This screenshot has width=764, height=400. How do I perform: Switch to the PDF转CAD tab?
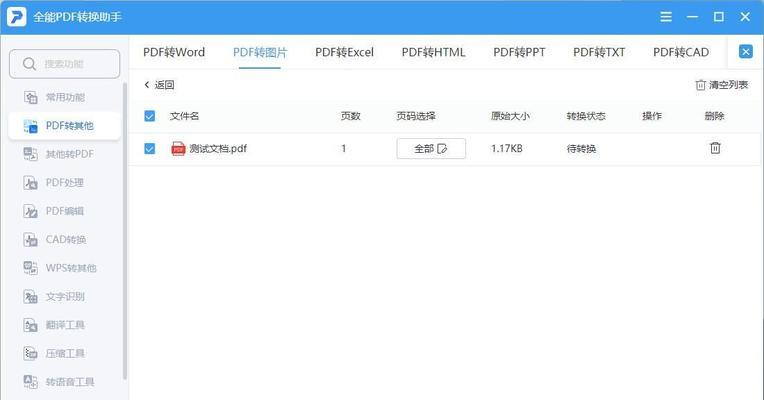click(x=681, y=52)
